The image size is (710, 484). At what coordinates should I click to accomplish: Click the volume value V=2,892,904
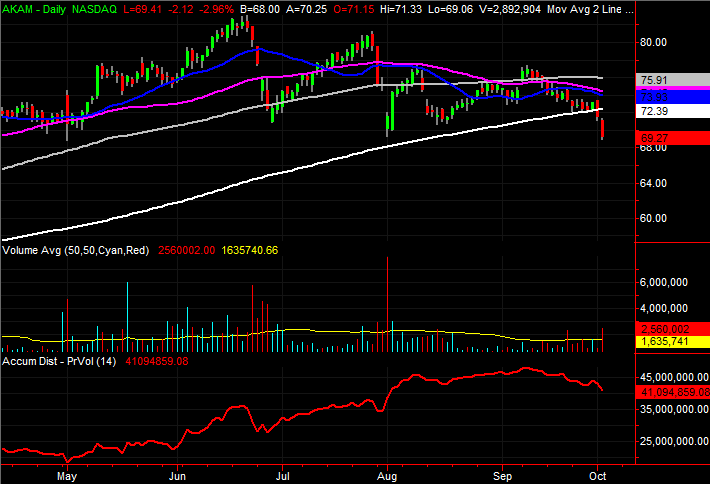pyautogui.click(x=509, y=9)
